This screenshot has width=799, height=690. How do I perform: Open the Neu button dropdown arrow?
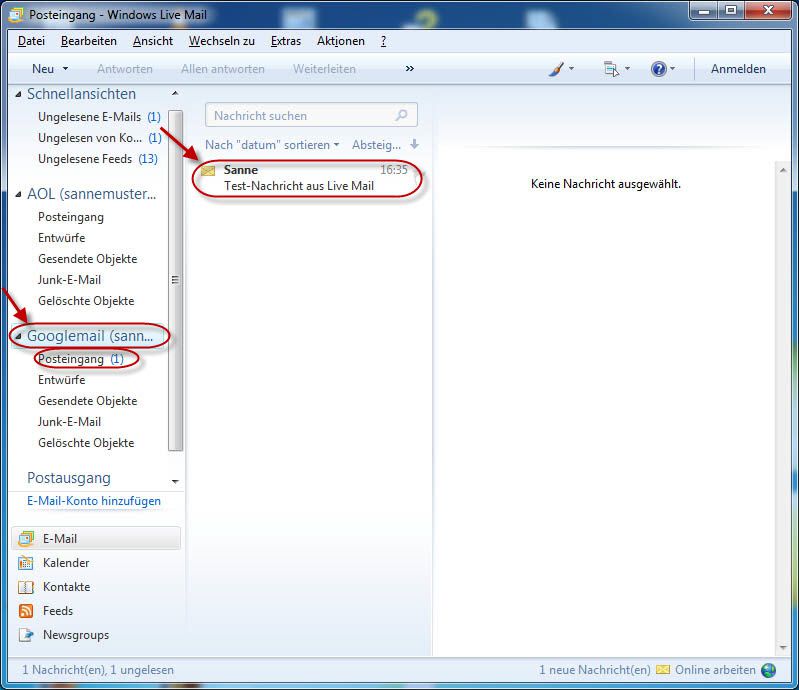click(x=66, y=69)
